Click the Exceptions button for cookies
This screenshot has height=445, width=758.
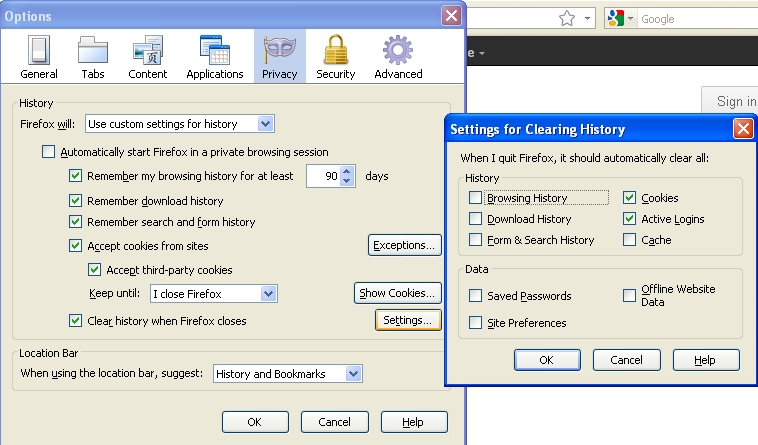[x=405, y=245]
